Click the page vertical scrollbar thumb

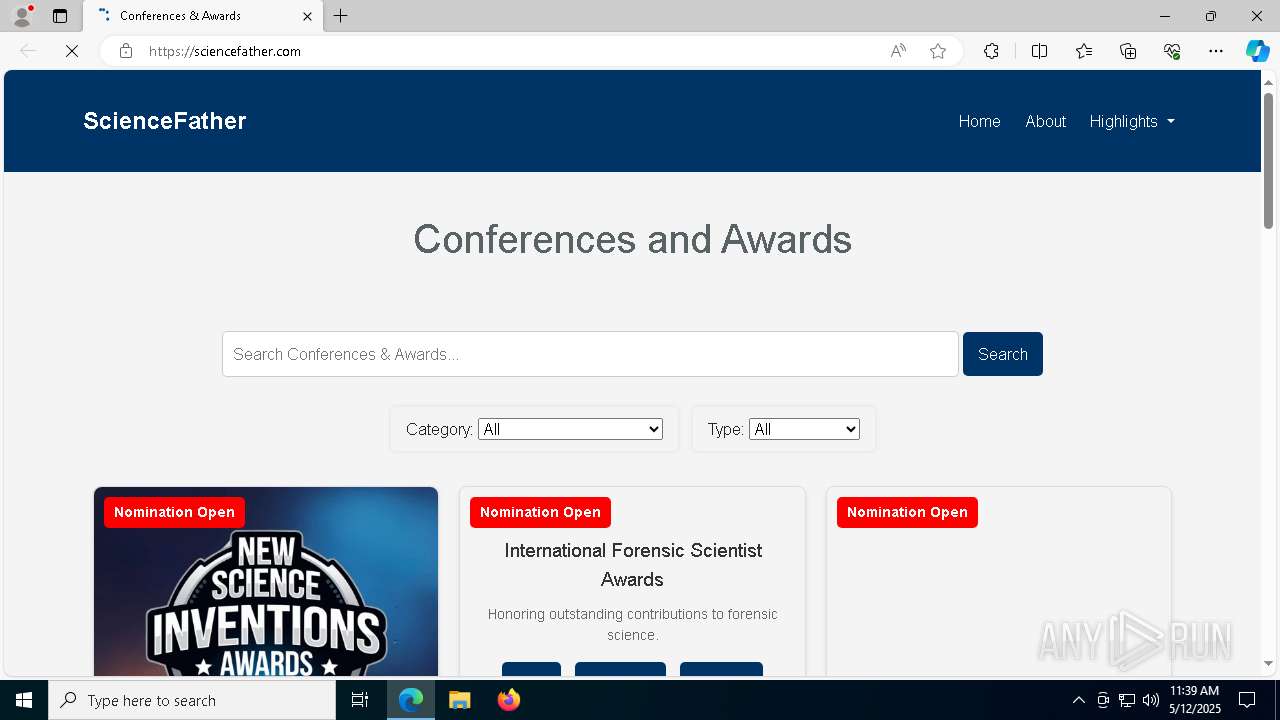tap(1268, 160)
